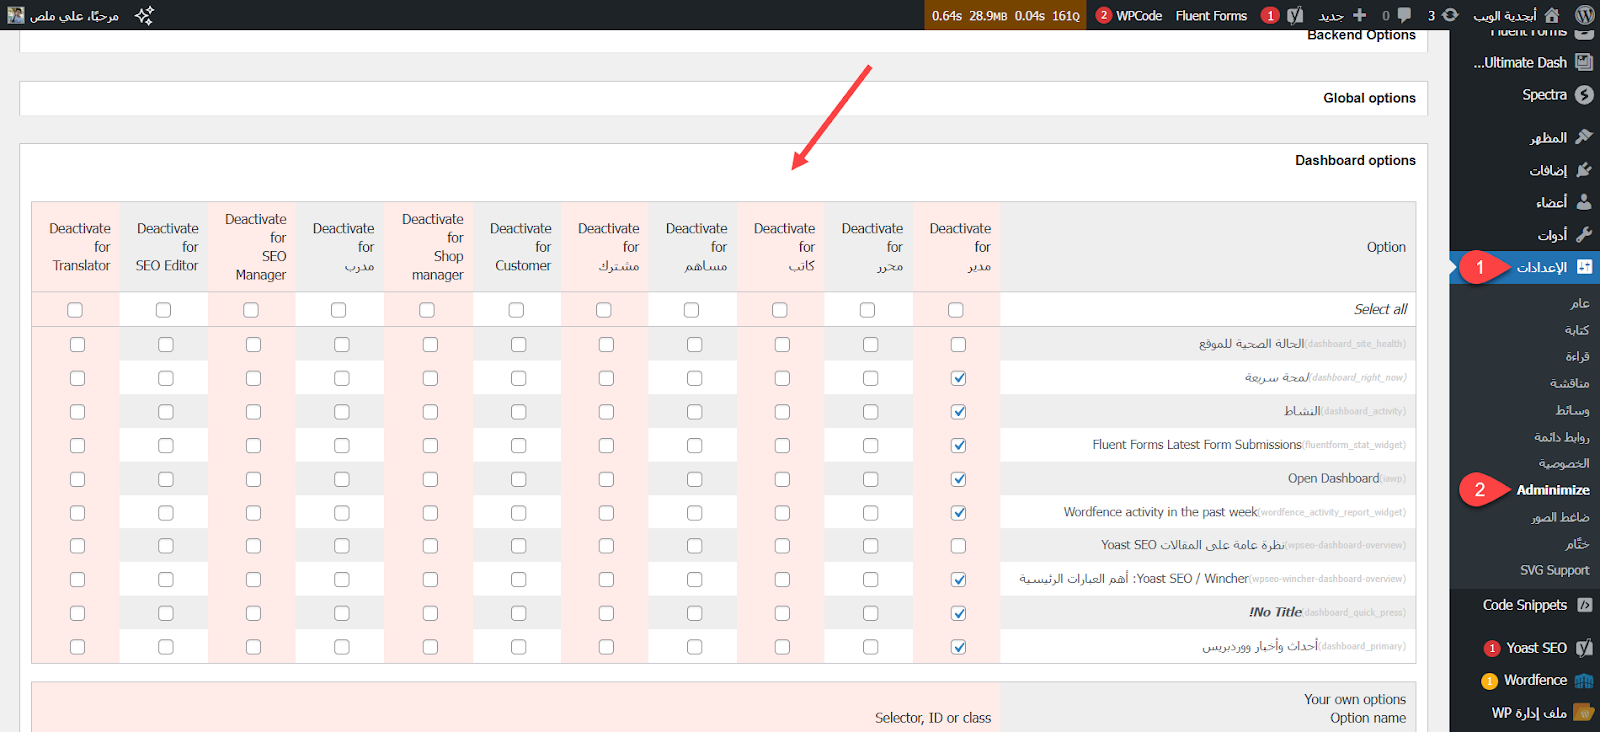The height and width of the screenshot is (732, 1600).
Task: Expand the Global options section
Action: pyautogui.click(x=1369, y=98)
